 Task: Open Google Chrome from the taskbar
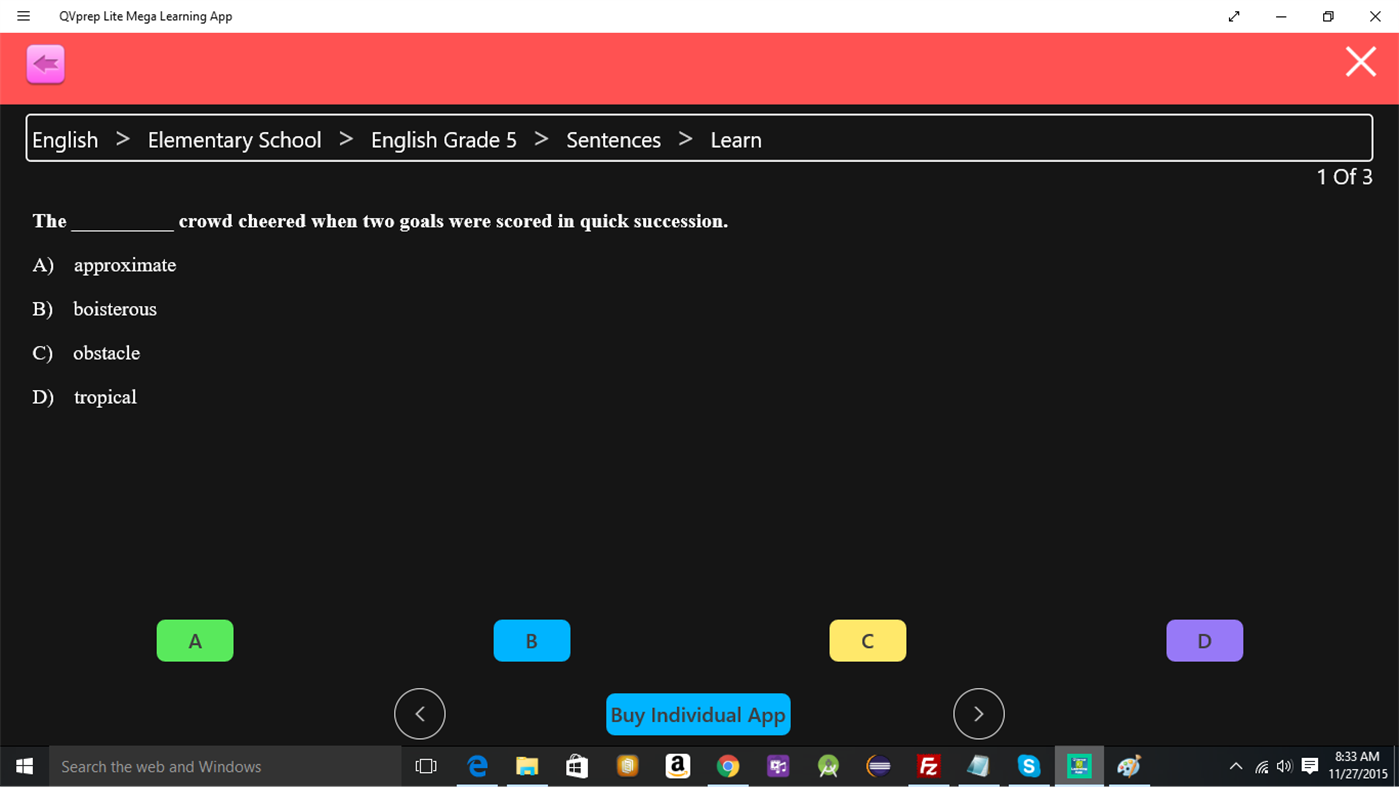(727, 766)
